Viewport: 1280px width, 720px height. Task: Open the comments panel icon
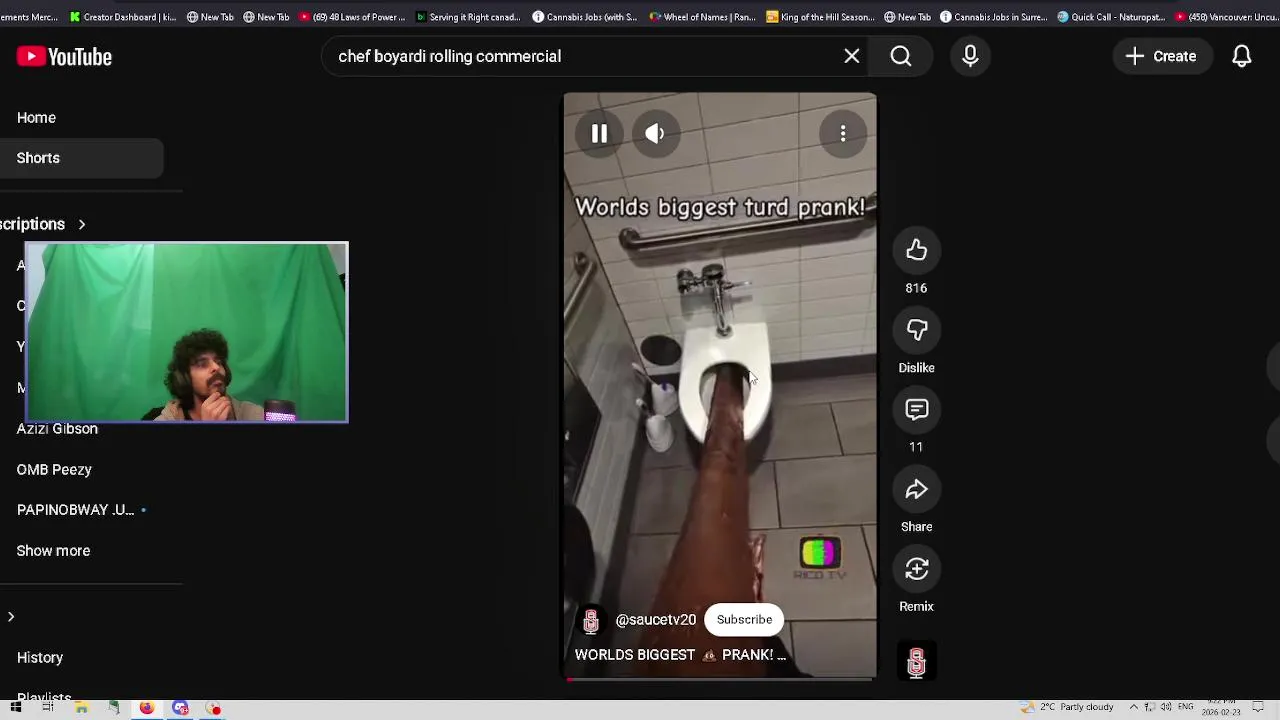(916, 410)
